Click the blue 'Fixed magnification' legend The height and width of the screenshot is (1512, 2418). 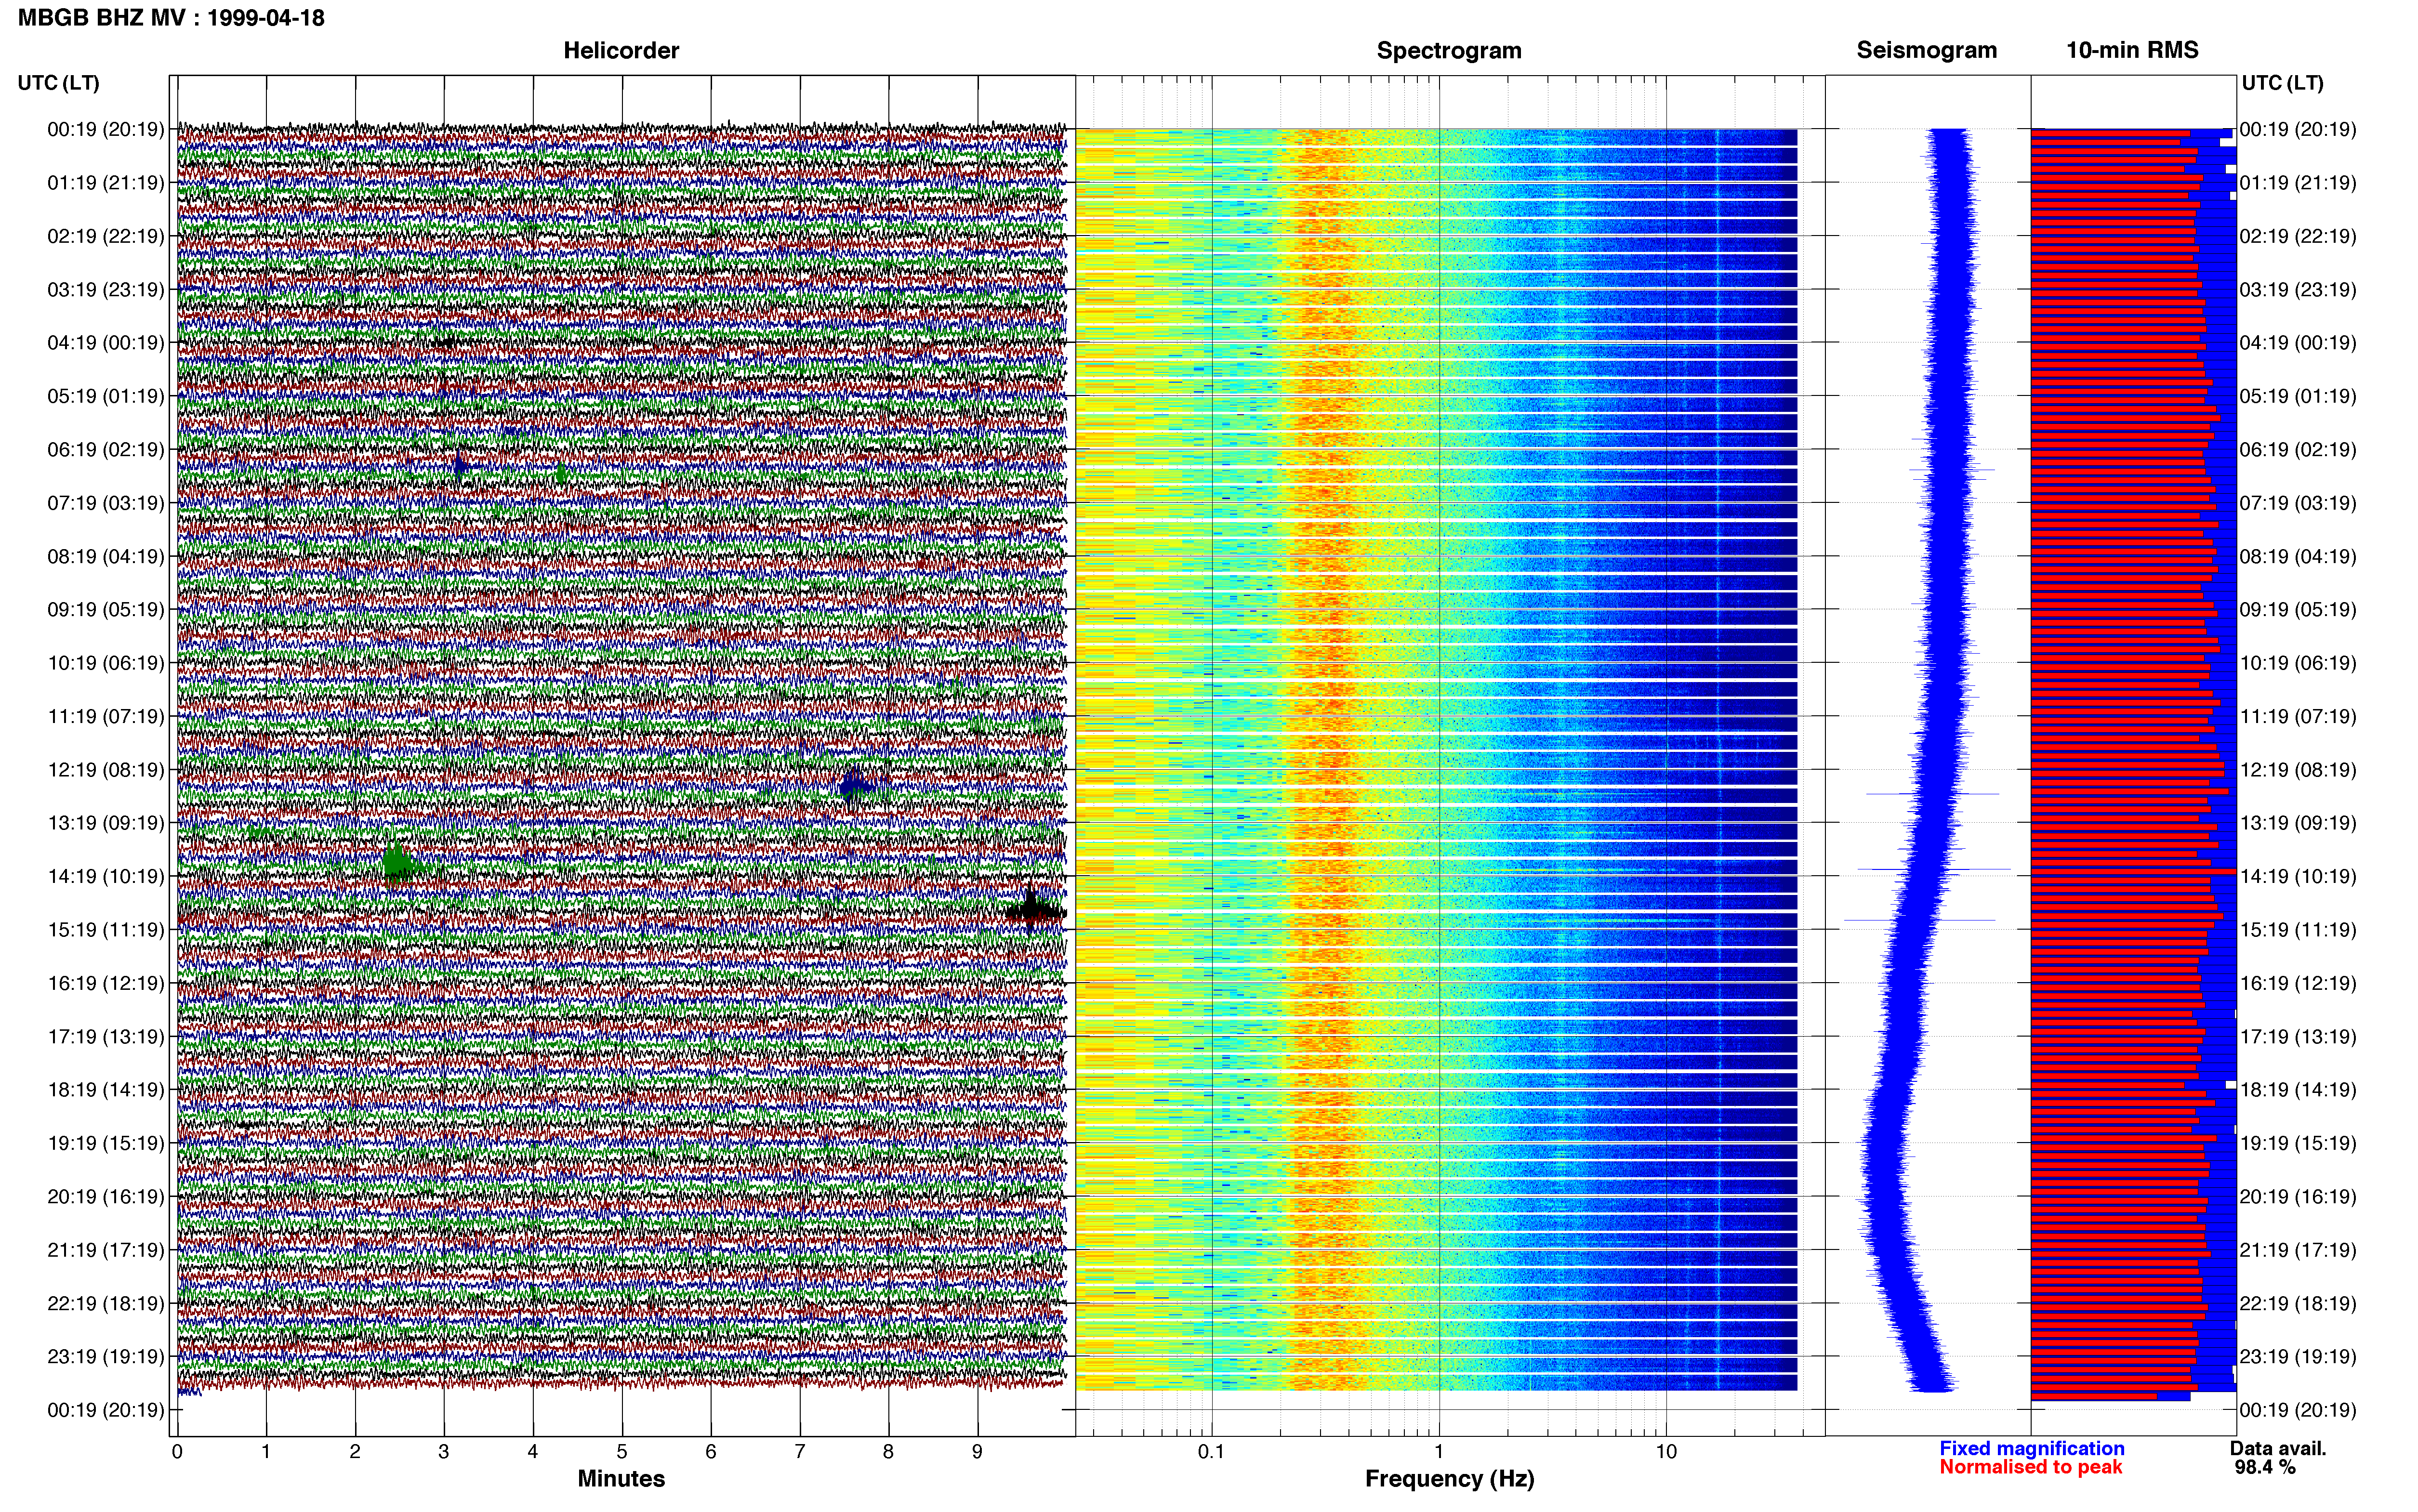coord(2031,1448)
